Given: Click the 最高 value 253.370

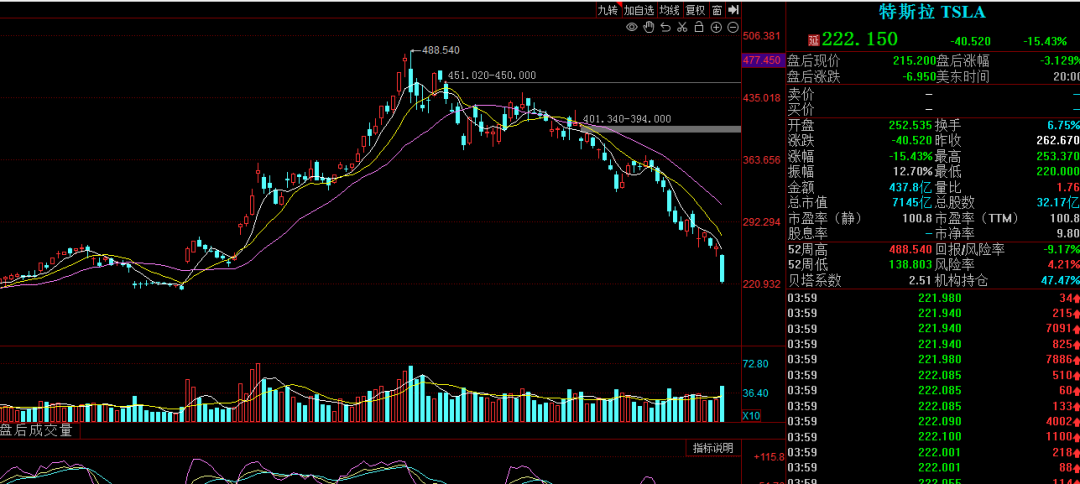Looking at the screenshot, I should (1059, 156).
